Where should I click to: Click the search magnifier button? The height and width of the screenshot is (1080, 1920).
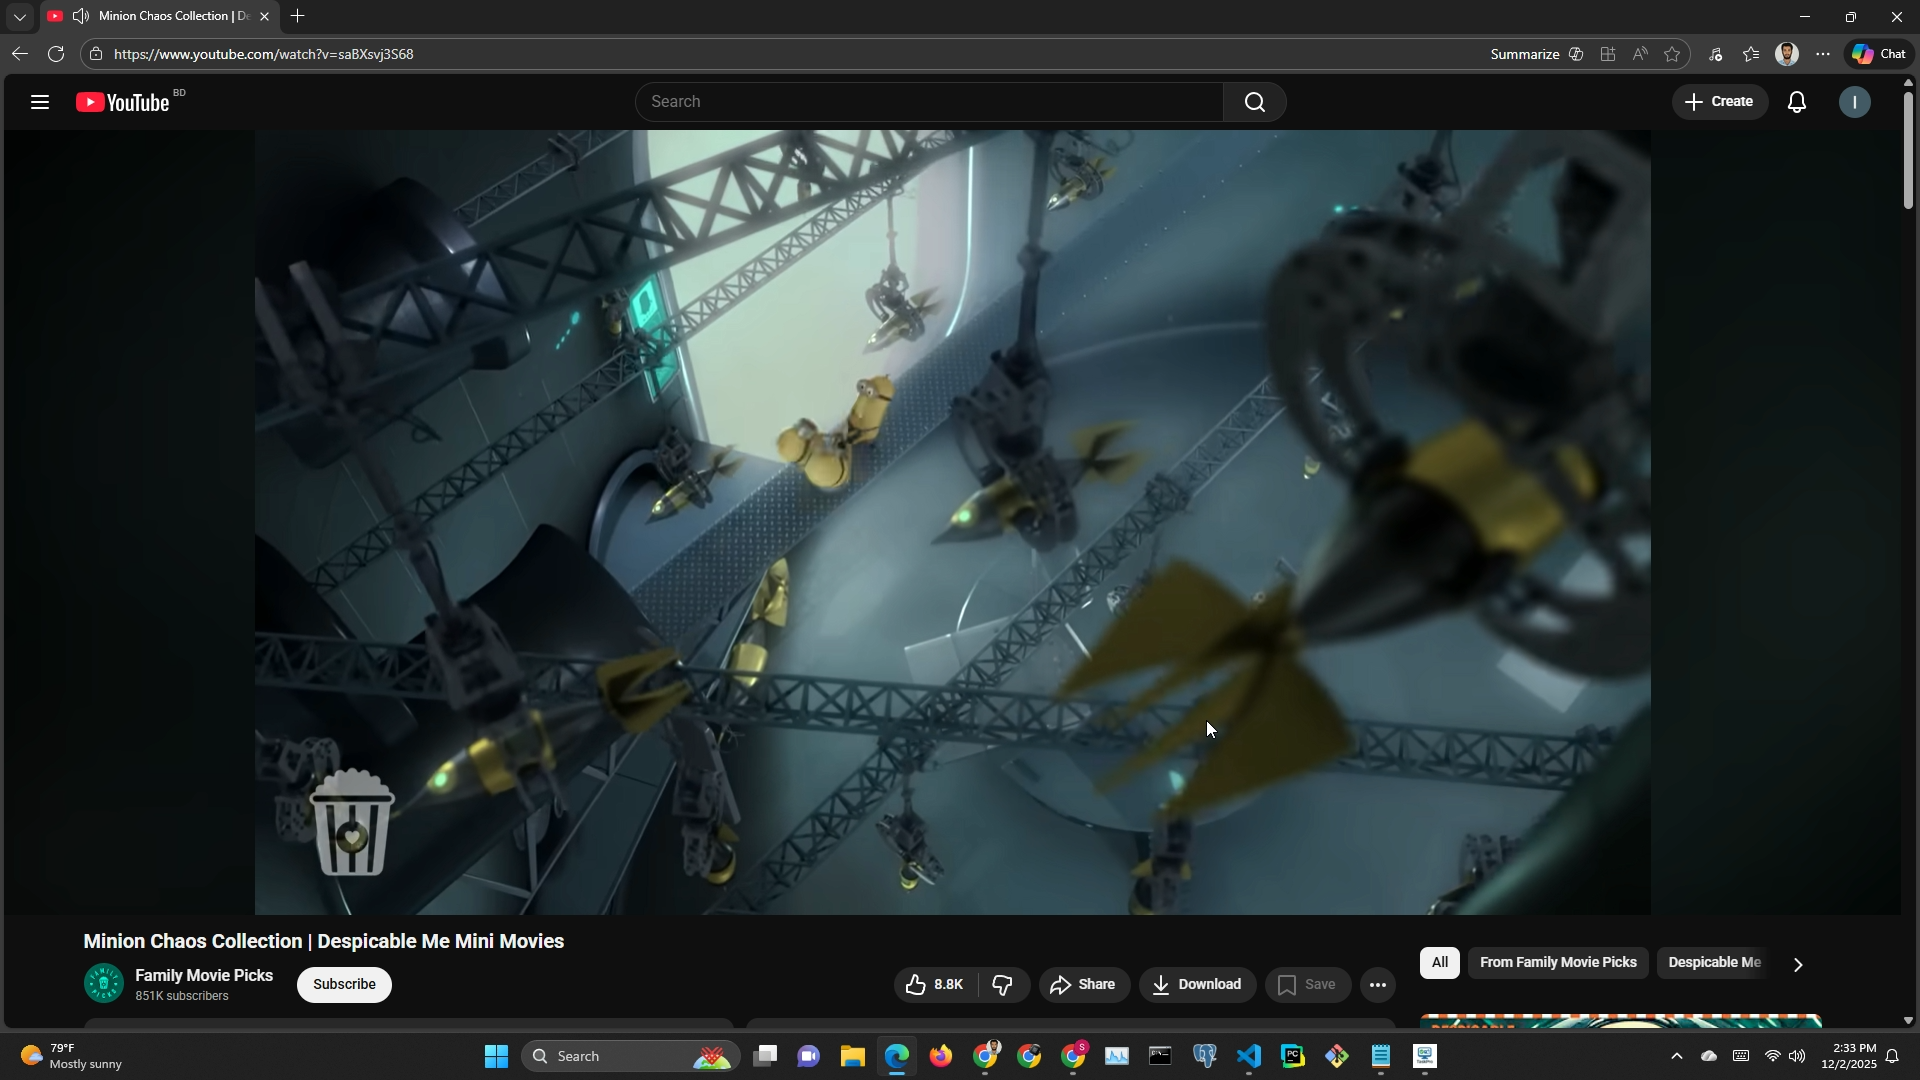[1254, 102]
